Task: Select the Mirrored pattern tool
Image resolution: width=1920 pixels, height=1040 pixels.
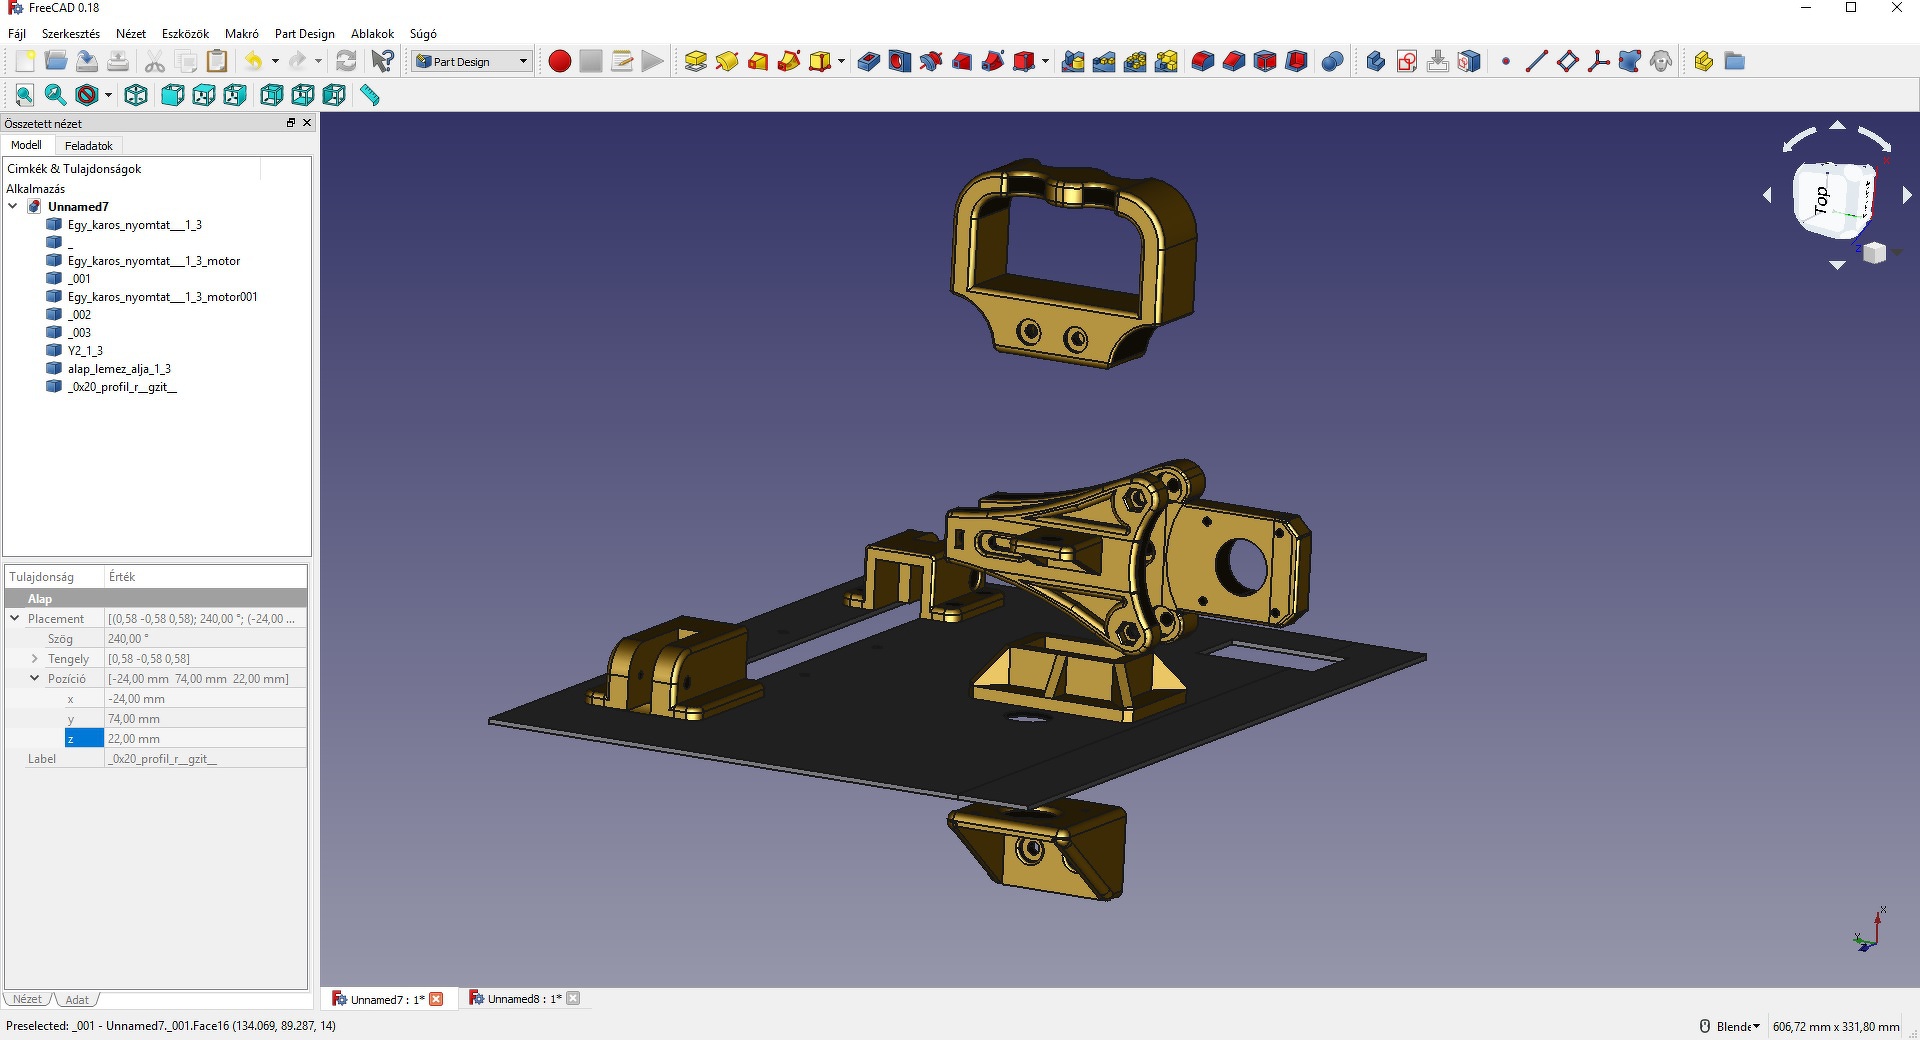Action: point(1073,62)
